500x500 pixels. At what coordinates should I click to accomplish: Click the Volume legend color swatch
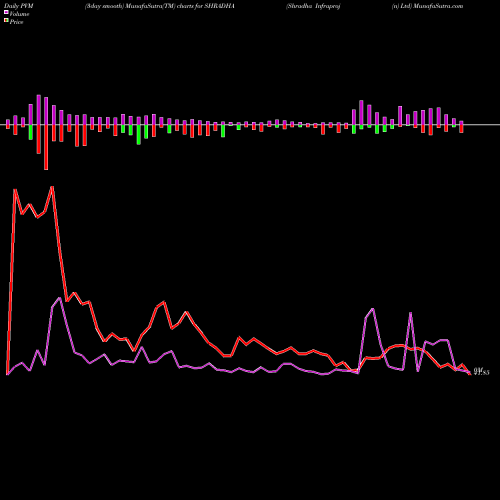[x=6, y=12]
